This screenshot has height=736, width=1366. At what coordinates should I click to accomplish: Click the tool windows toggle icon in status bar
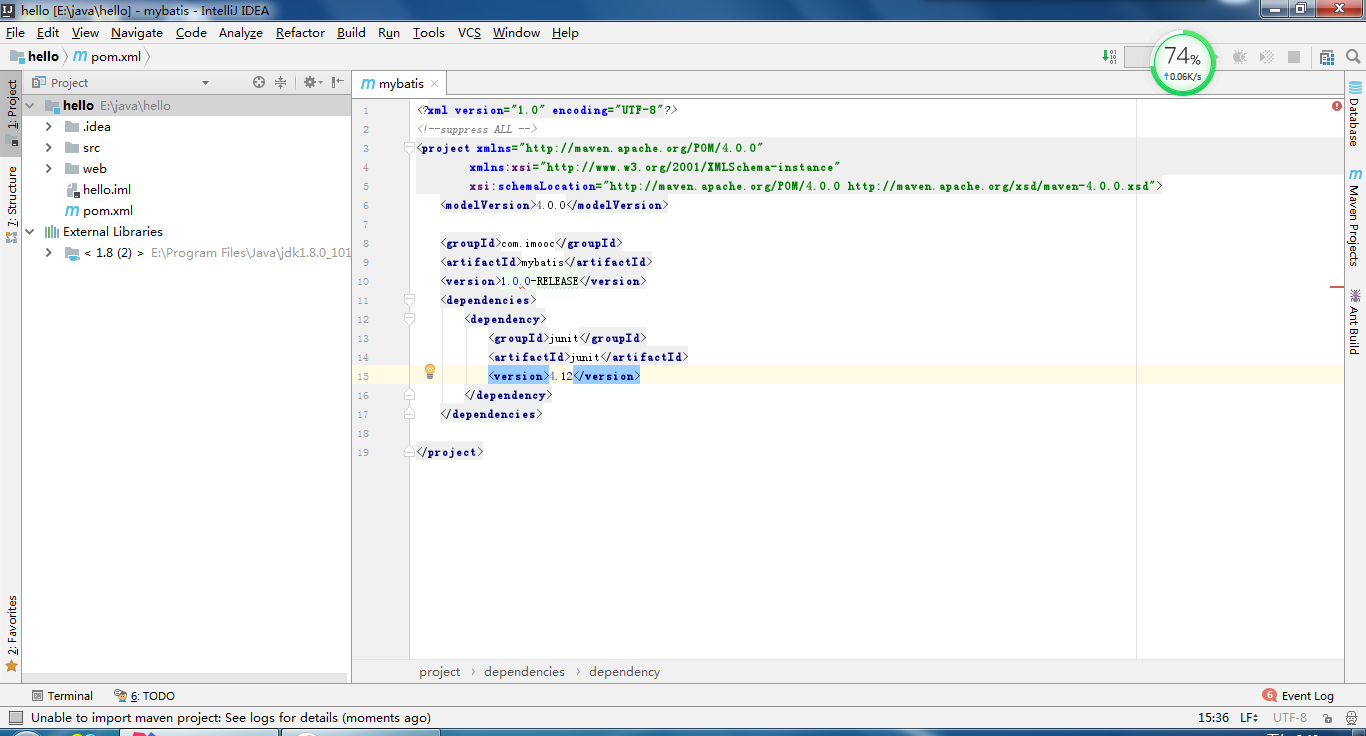click(14, 717)
